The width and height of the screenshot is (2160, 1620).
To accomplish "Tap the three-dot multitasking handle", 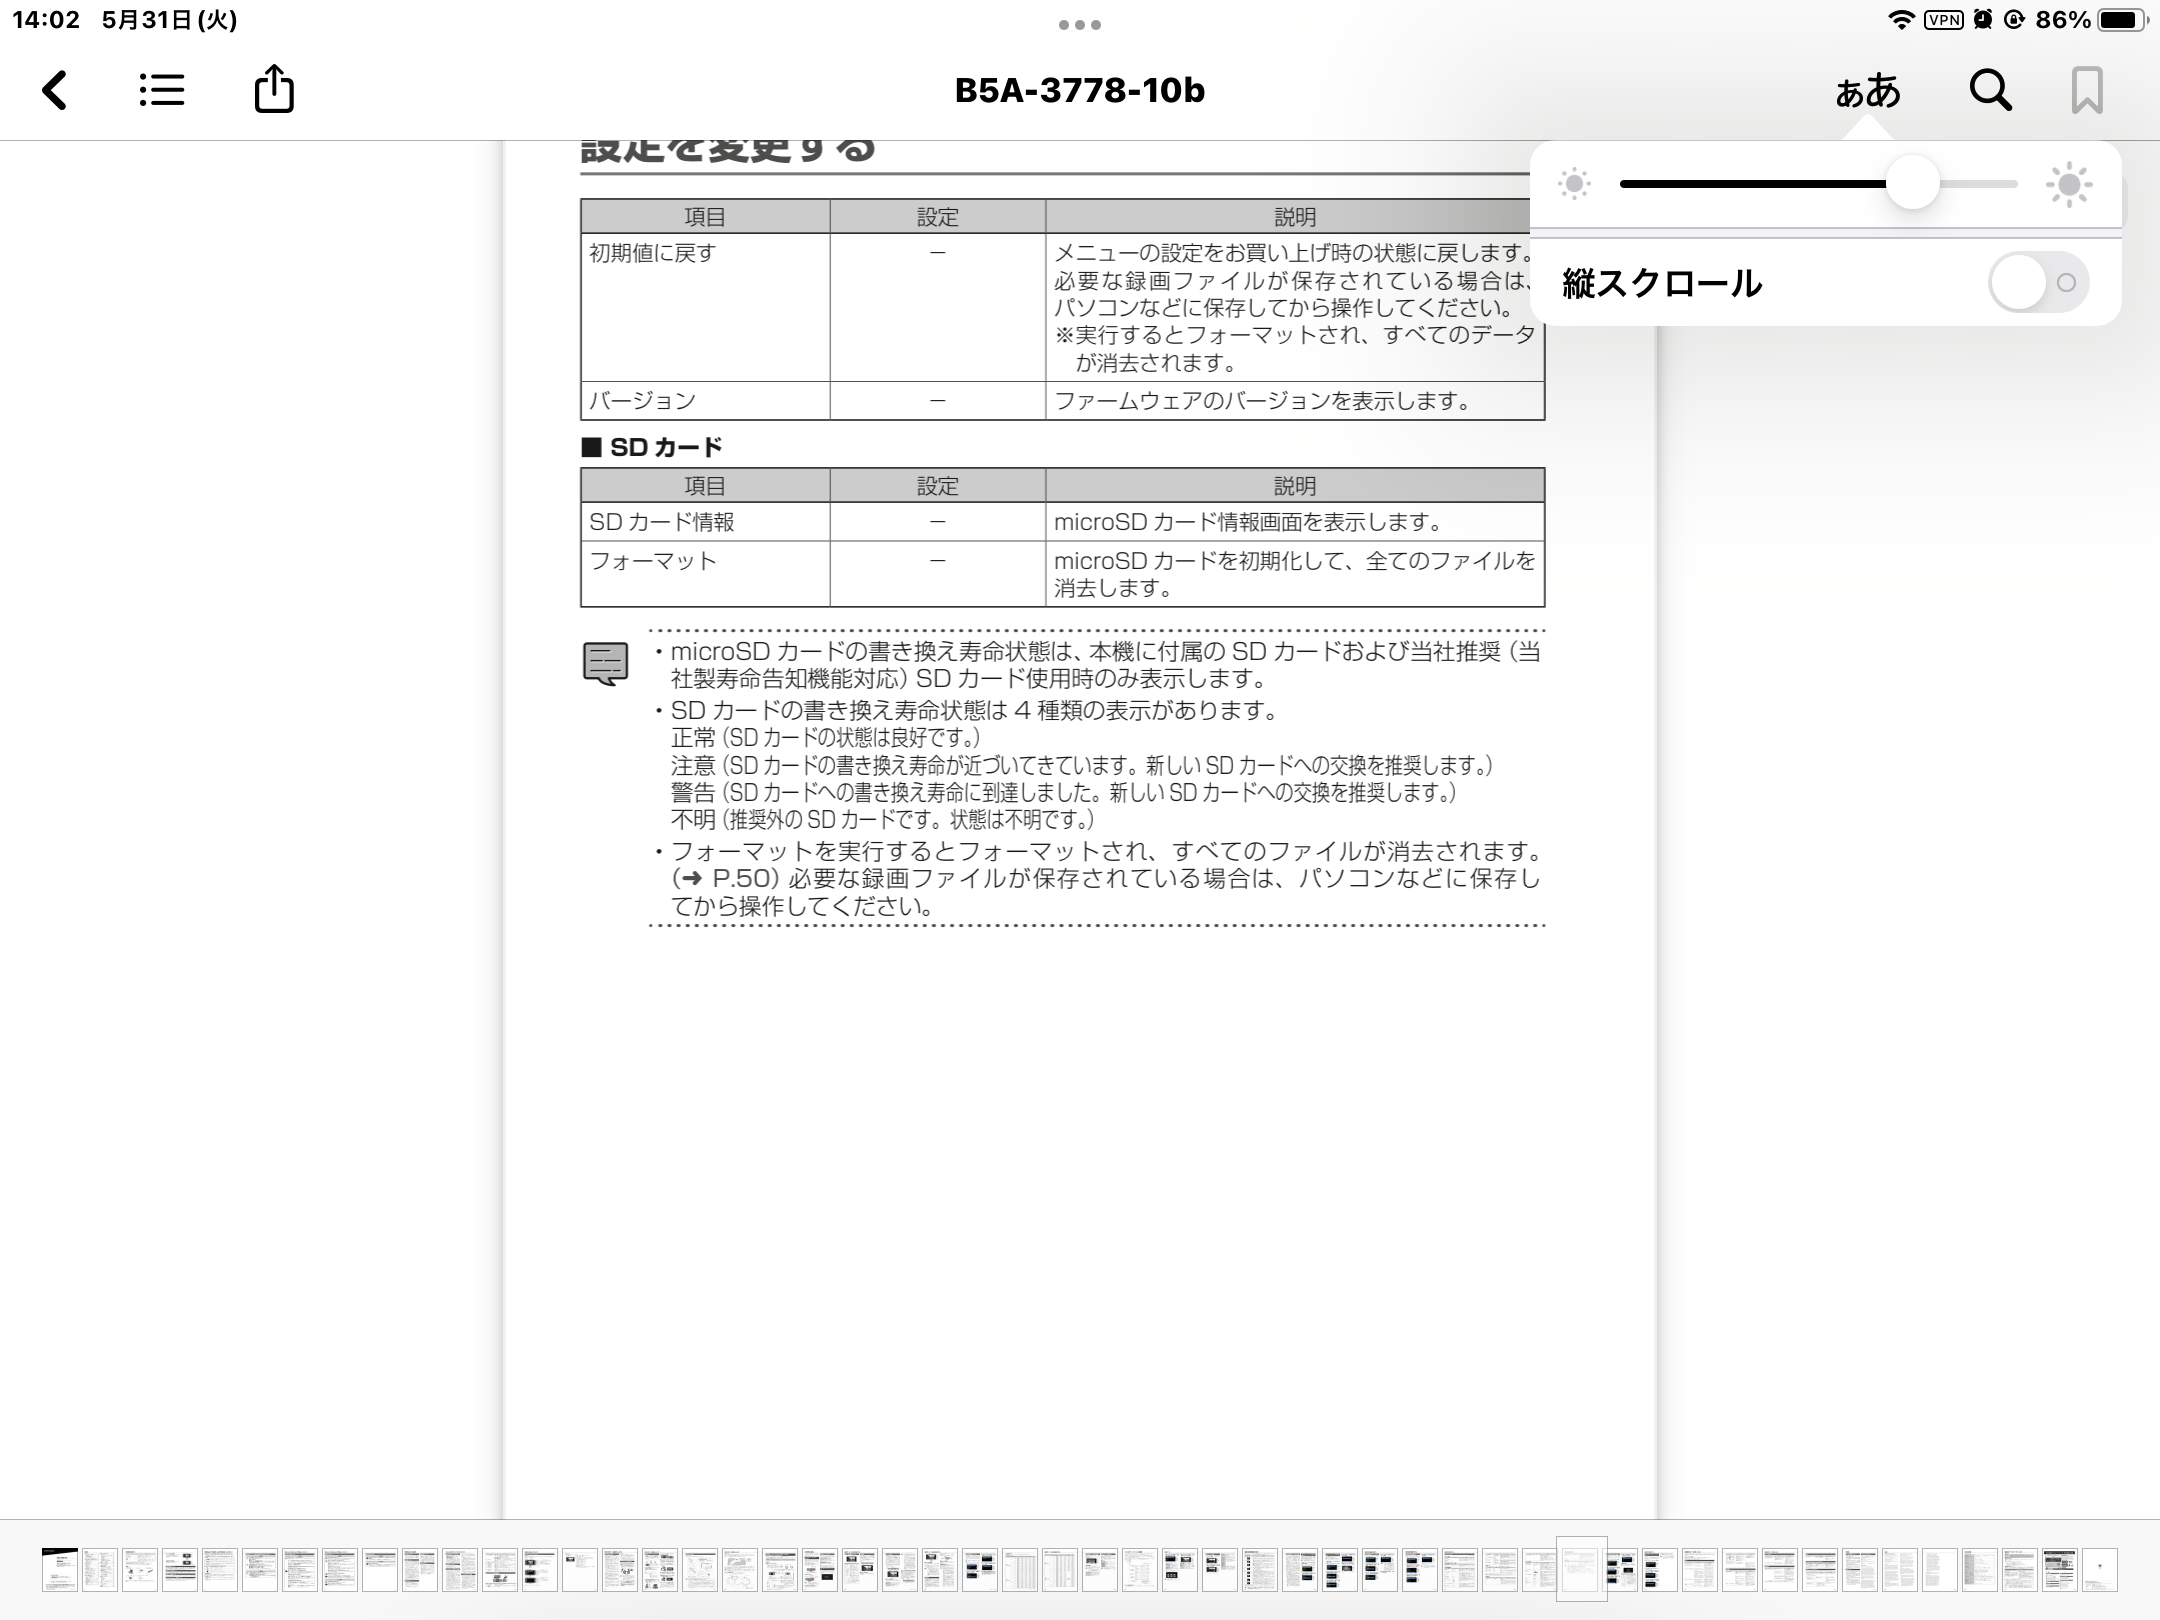I will pyautogui.click(x=1080, y=25).
